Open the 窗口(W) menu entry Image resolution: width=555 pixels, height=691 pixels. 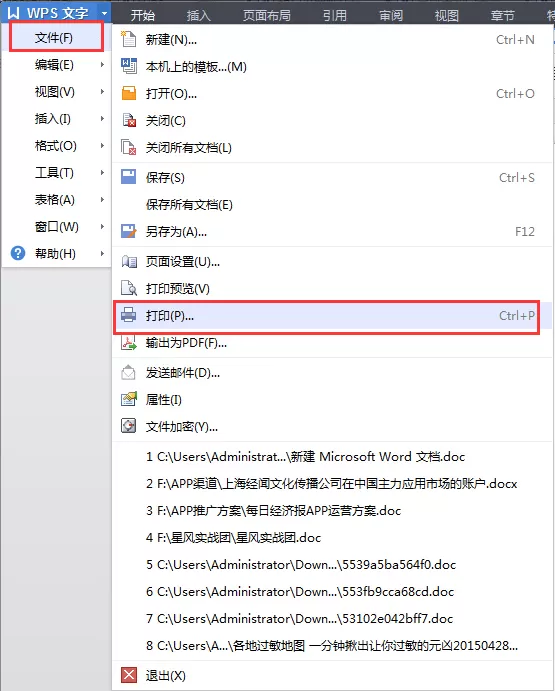coord(56,227)
